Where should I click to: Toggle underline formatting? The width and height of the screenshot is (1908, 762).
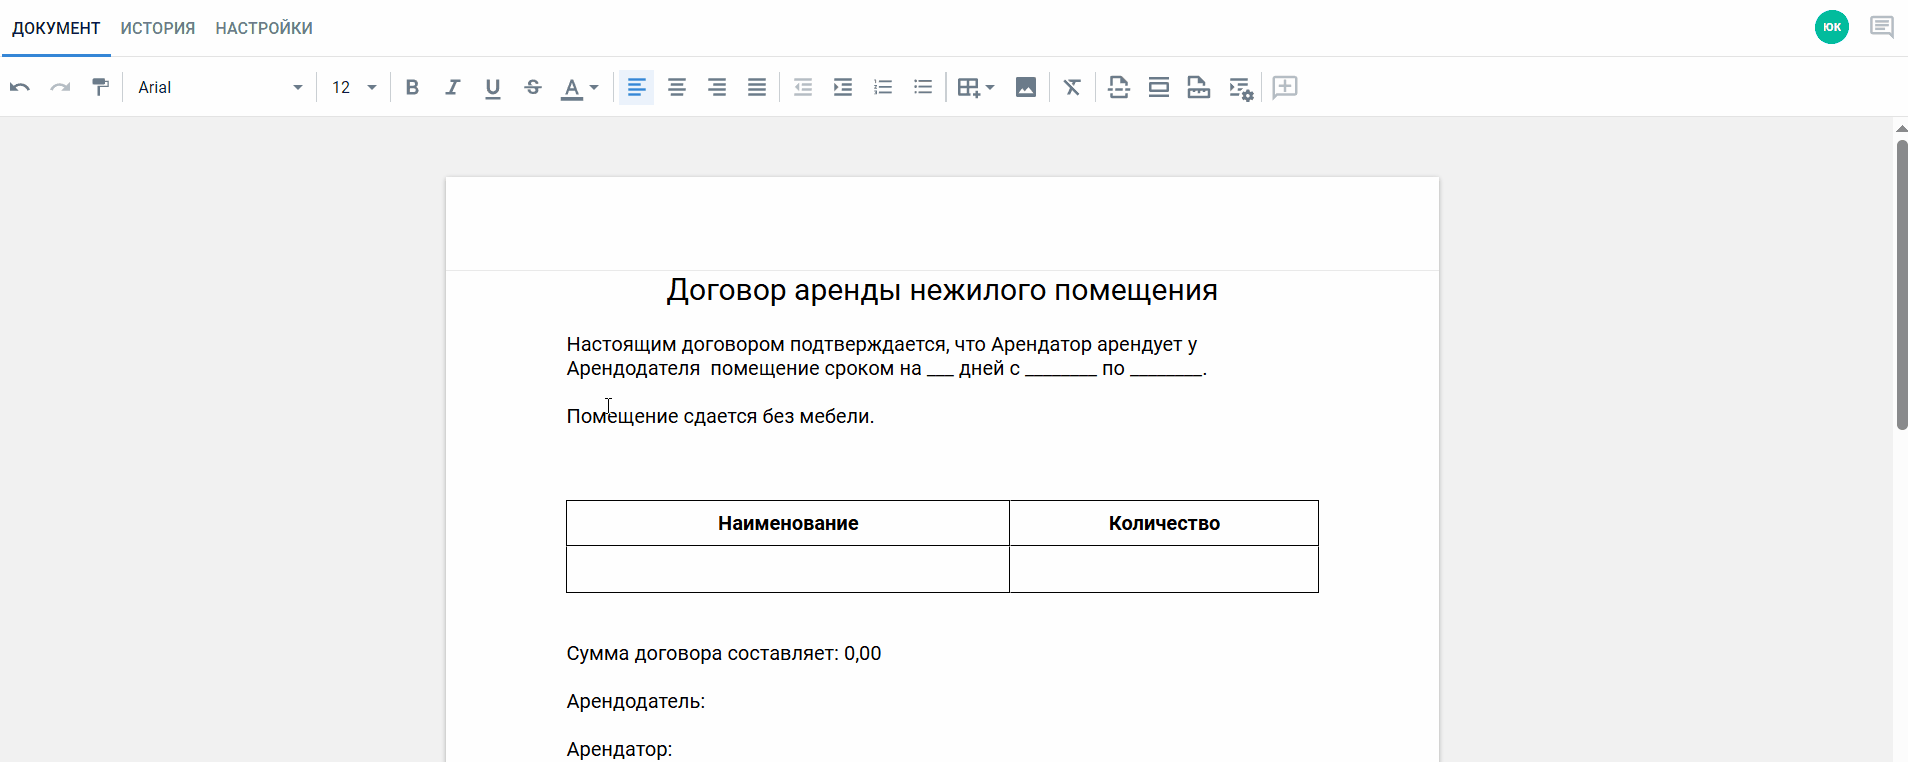492,88
